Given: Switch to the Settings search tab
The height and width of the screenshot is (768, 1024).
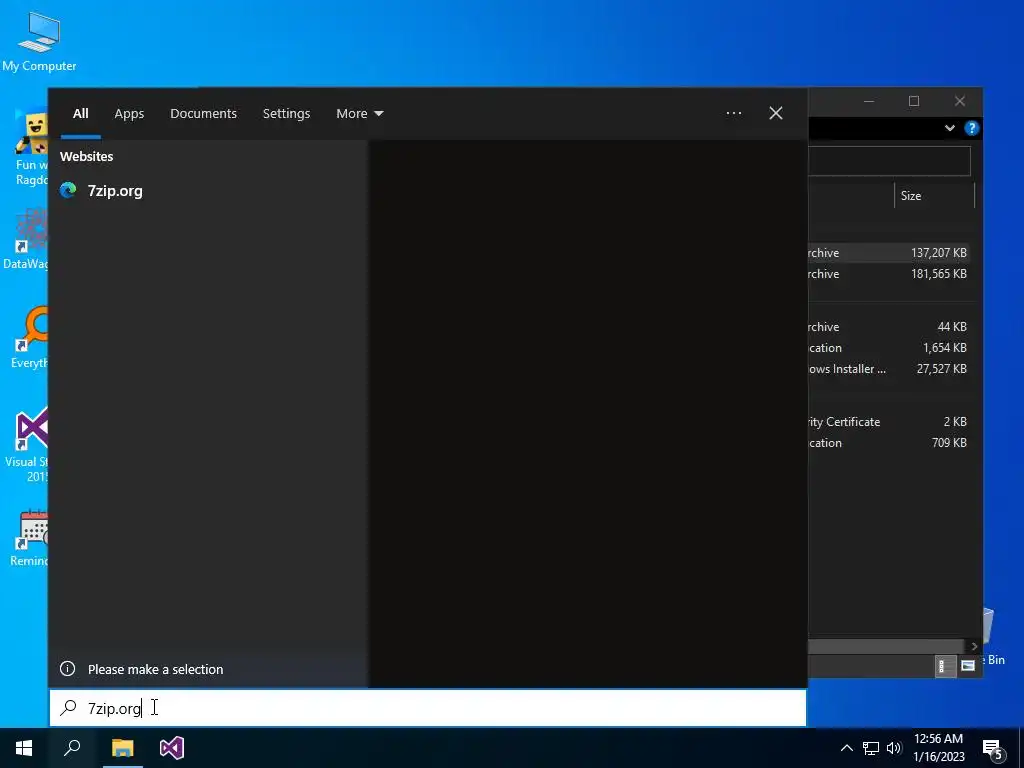Looking at the screenshot, I should click(x=286, y=114).
